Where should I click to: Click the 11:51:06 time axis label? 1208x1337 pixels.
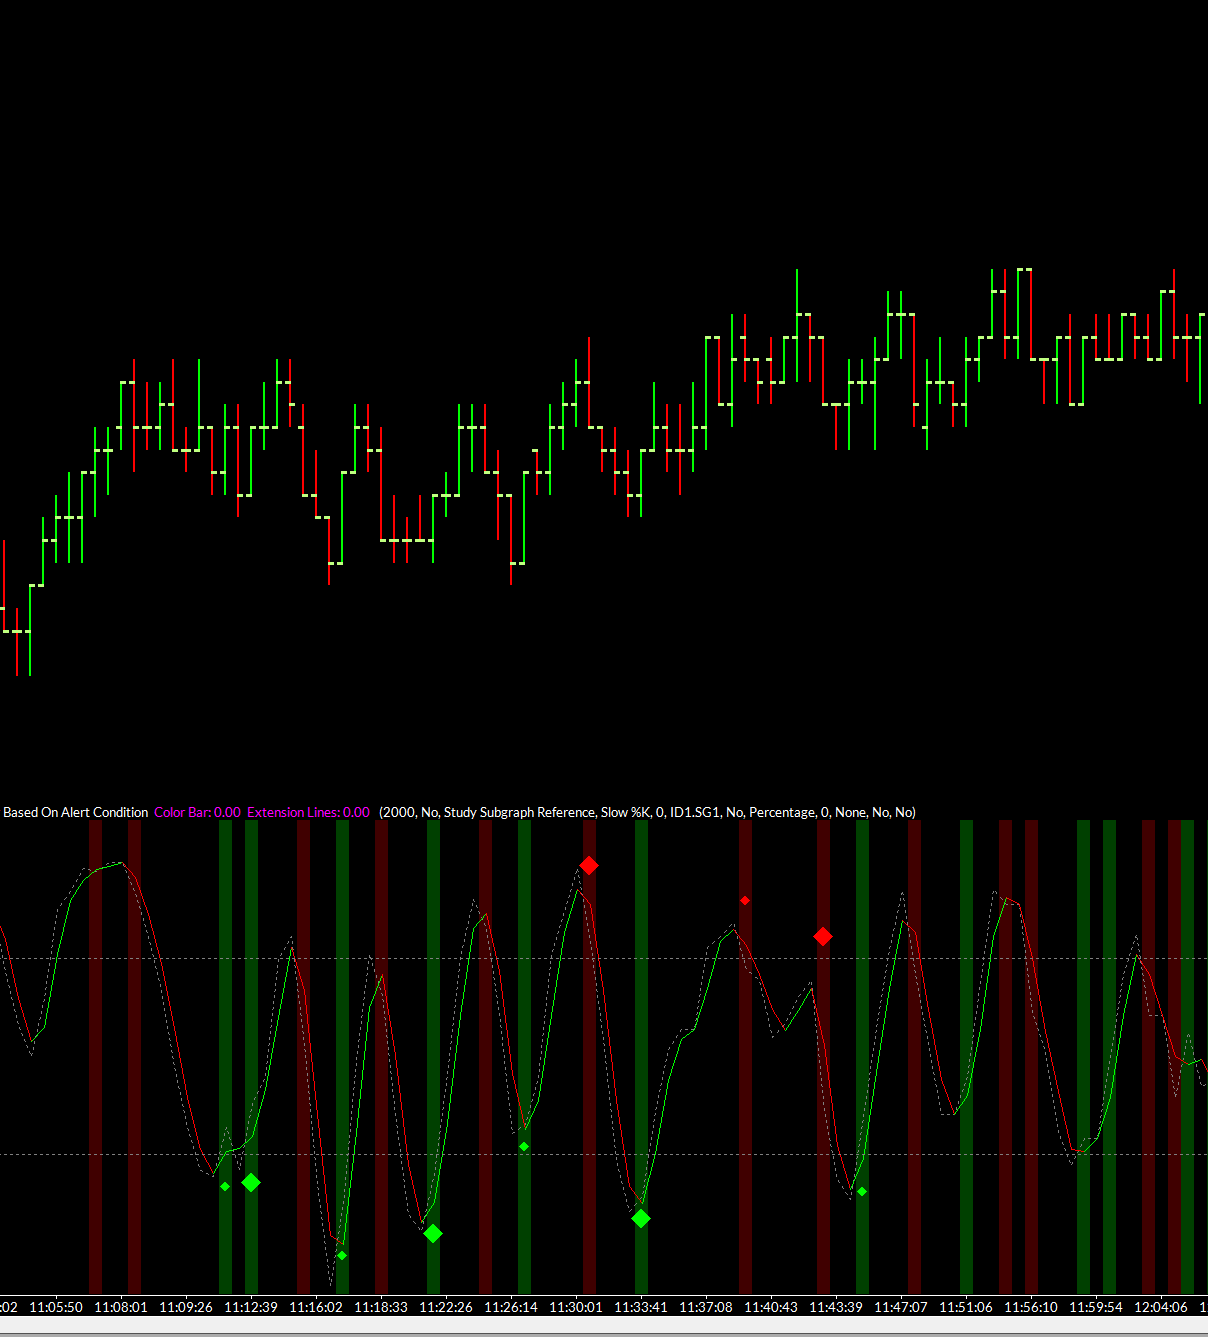coord(966,1307)
